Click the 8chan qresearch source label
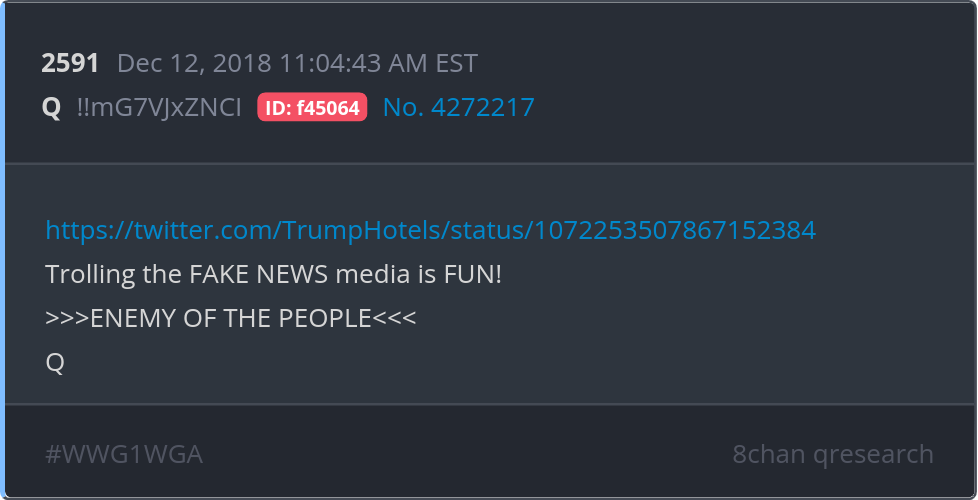 point(833,454)
